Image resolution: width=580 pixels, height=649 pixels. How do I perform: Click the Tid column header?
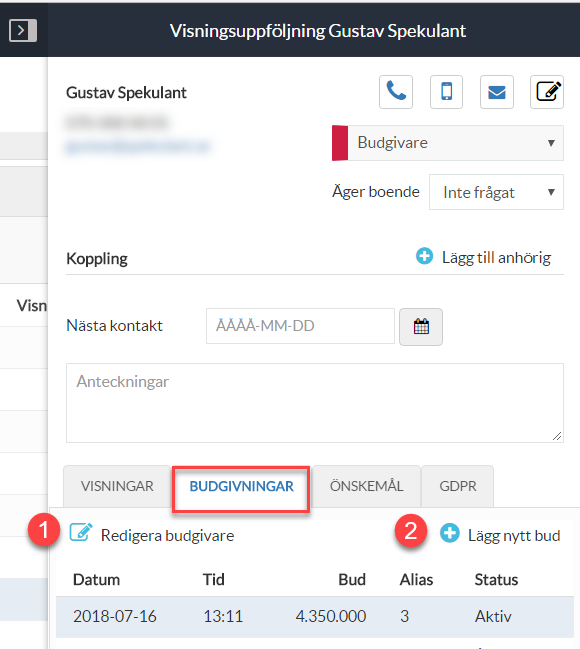[214, 579]
